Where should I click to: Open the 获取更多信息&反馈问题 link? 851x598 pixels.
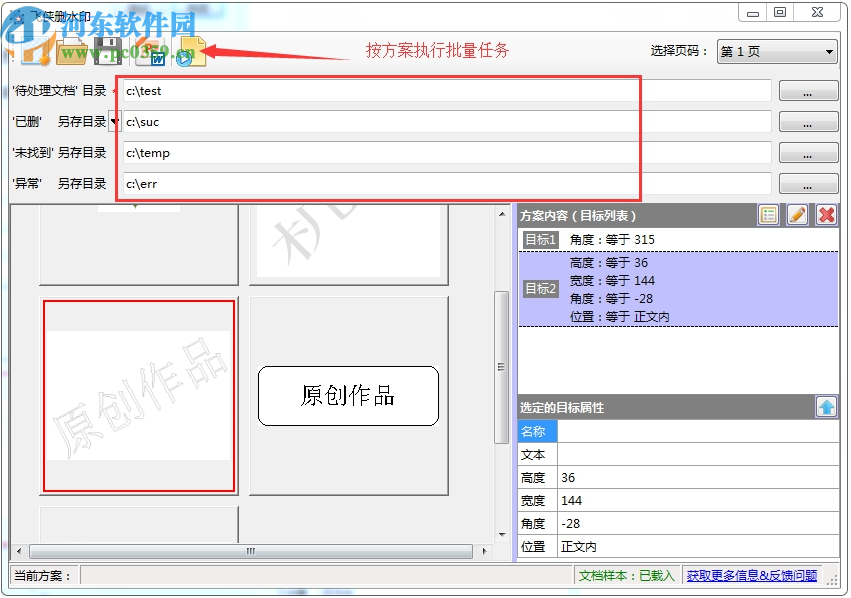[x=752, y=575]
